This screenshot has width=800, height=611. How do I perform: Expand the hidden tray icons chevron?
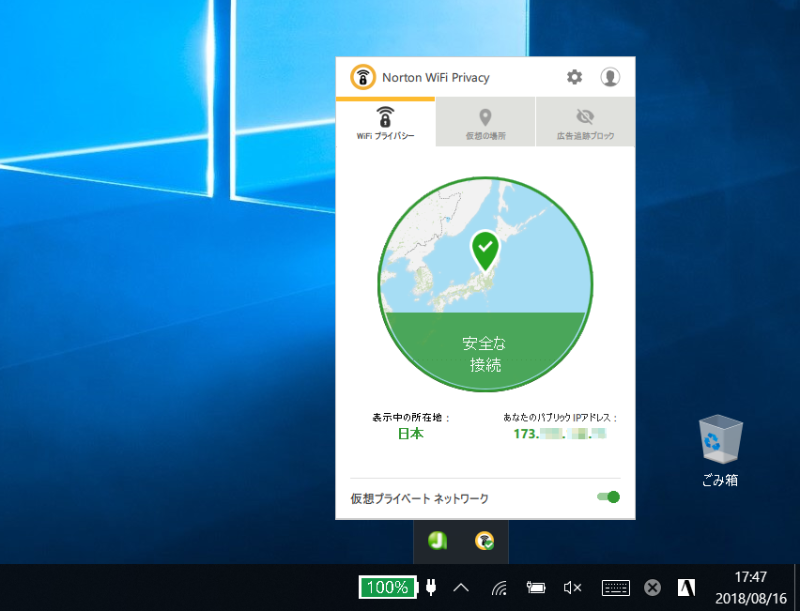461,587
